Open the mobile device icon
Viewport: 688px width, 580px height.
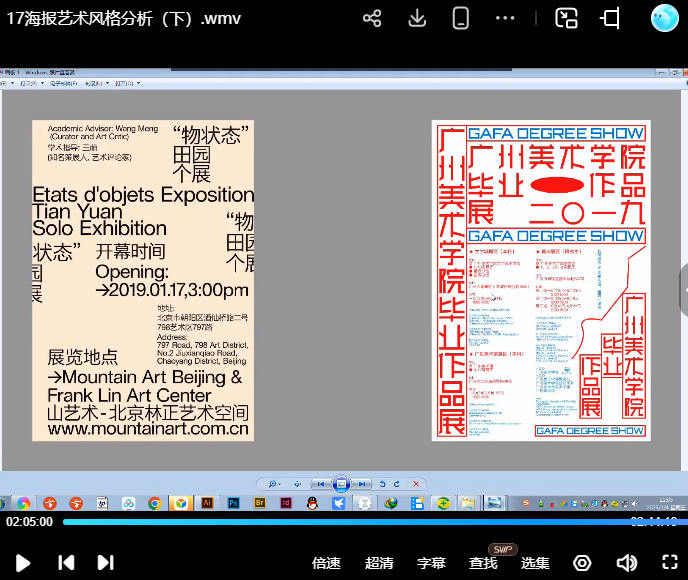(461, 18)
